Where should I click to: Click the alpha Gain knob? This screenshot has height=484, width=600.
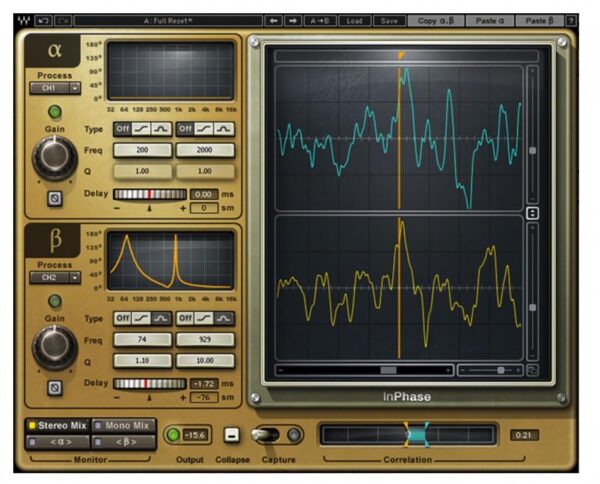click(x=55, y=158)
